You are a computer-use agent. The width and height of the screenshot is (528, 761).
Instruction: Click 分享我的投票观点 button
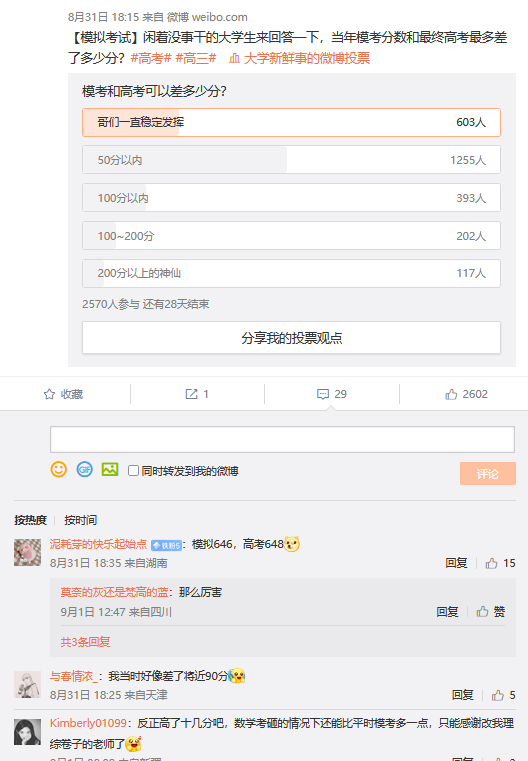click(x=291, y=338)
